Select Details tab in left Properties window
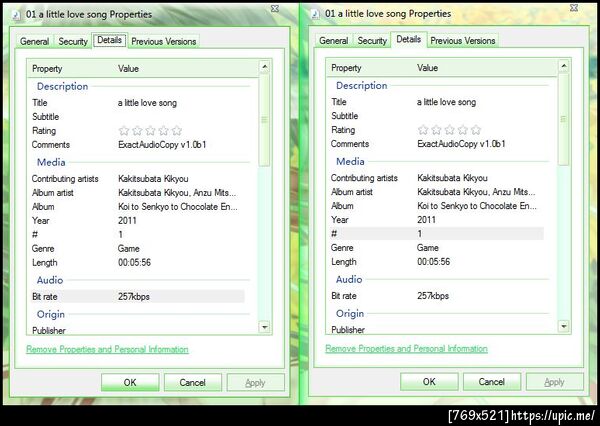600x426 pixels. tap(109, 40)
